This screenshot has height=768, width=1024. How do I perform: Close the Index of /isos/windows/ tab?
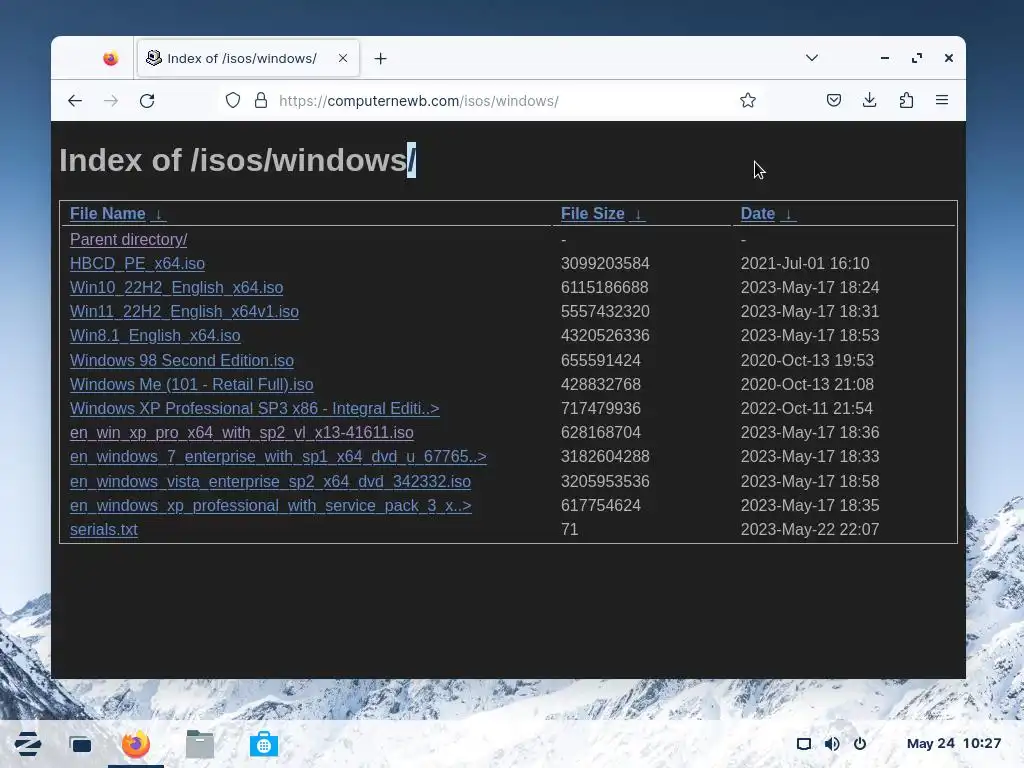coord(343,58)
